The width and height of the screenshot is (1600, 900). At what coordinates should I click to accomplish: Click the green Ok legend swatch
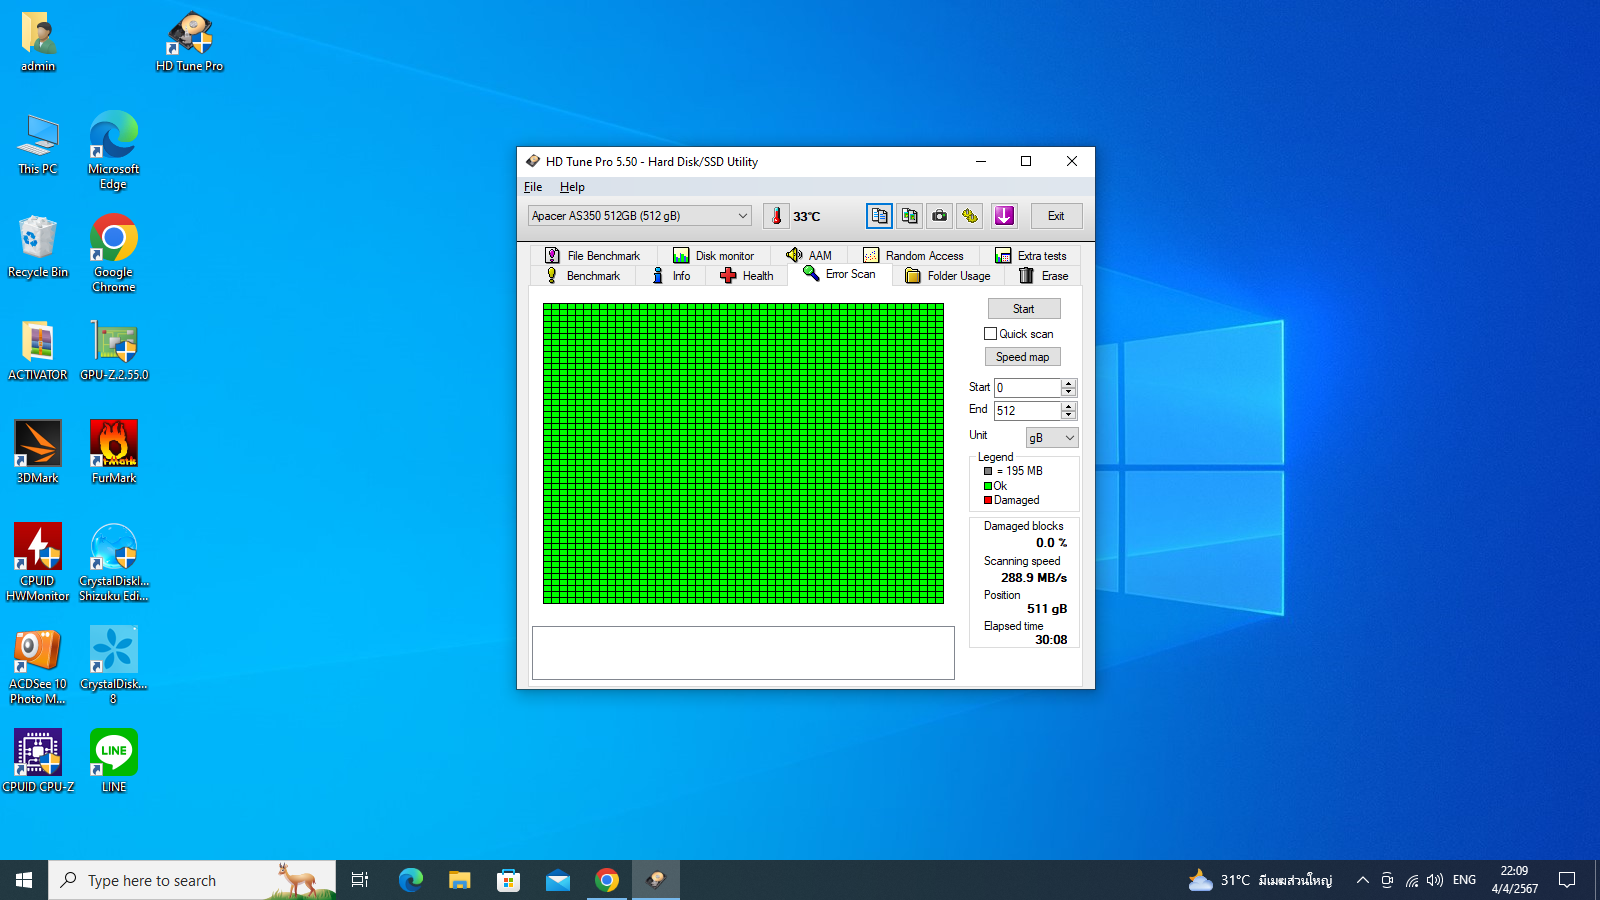[988, 486]
